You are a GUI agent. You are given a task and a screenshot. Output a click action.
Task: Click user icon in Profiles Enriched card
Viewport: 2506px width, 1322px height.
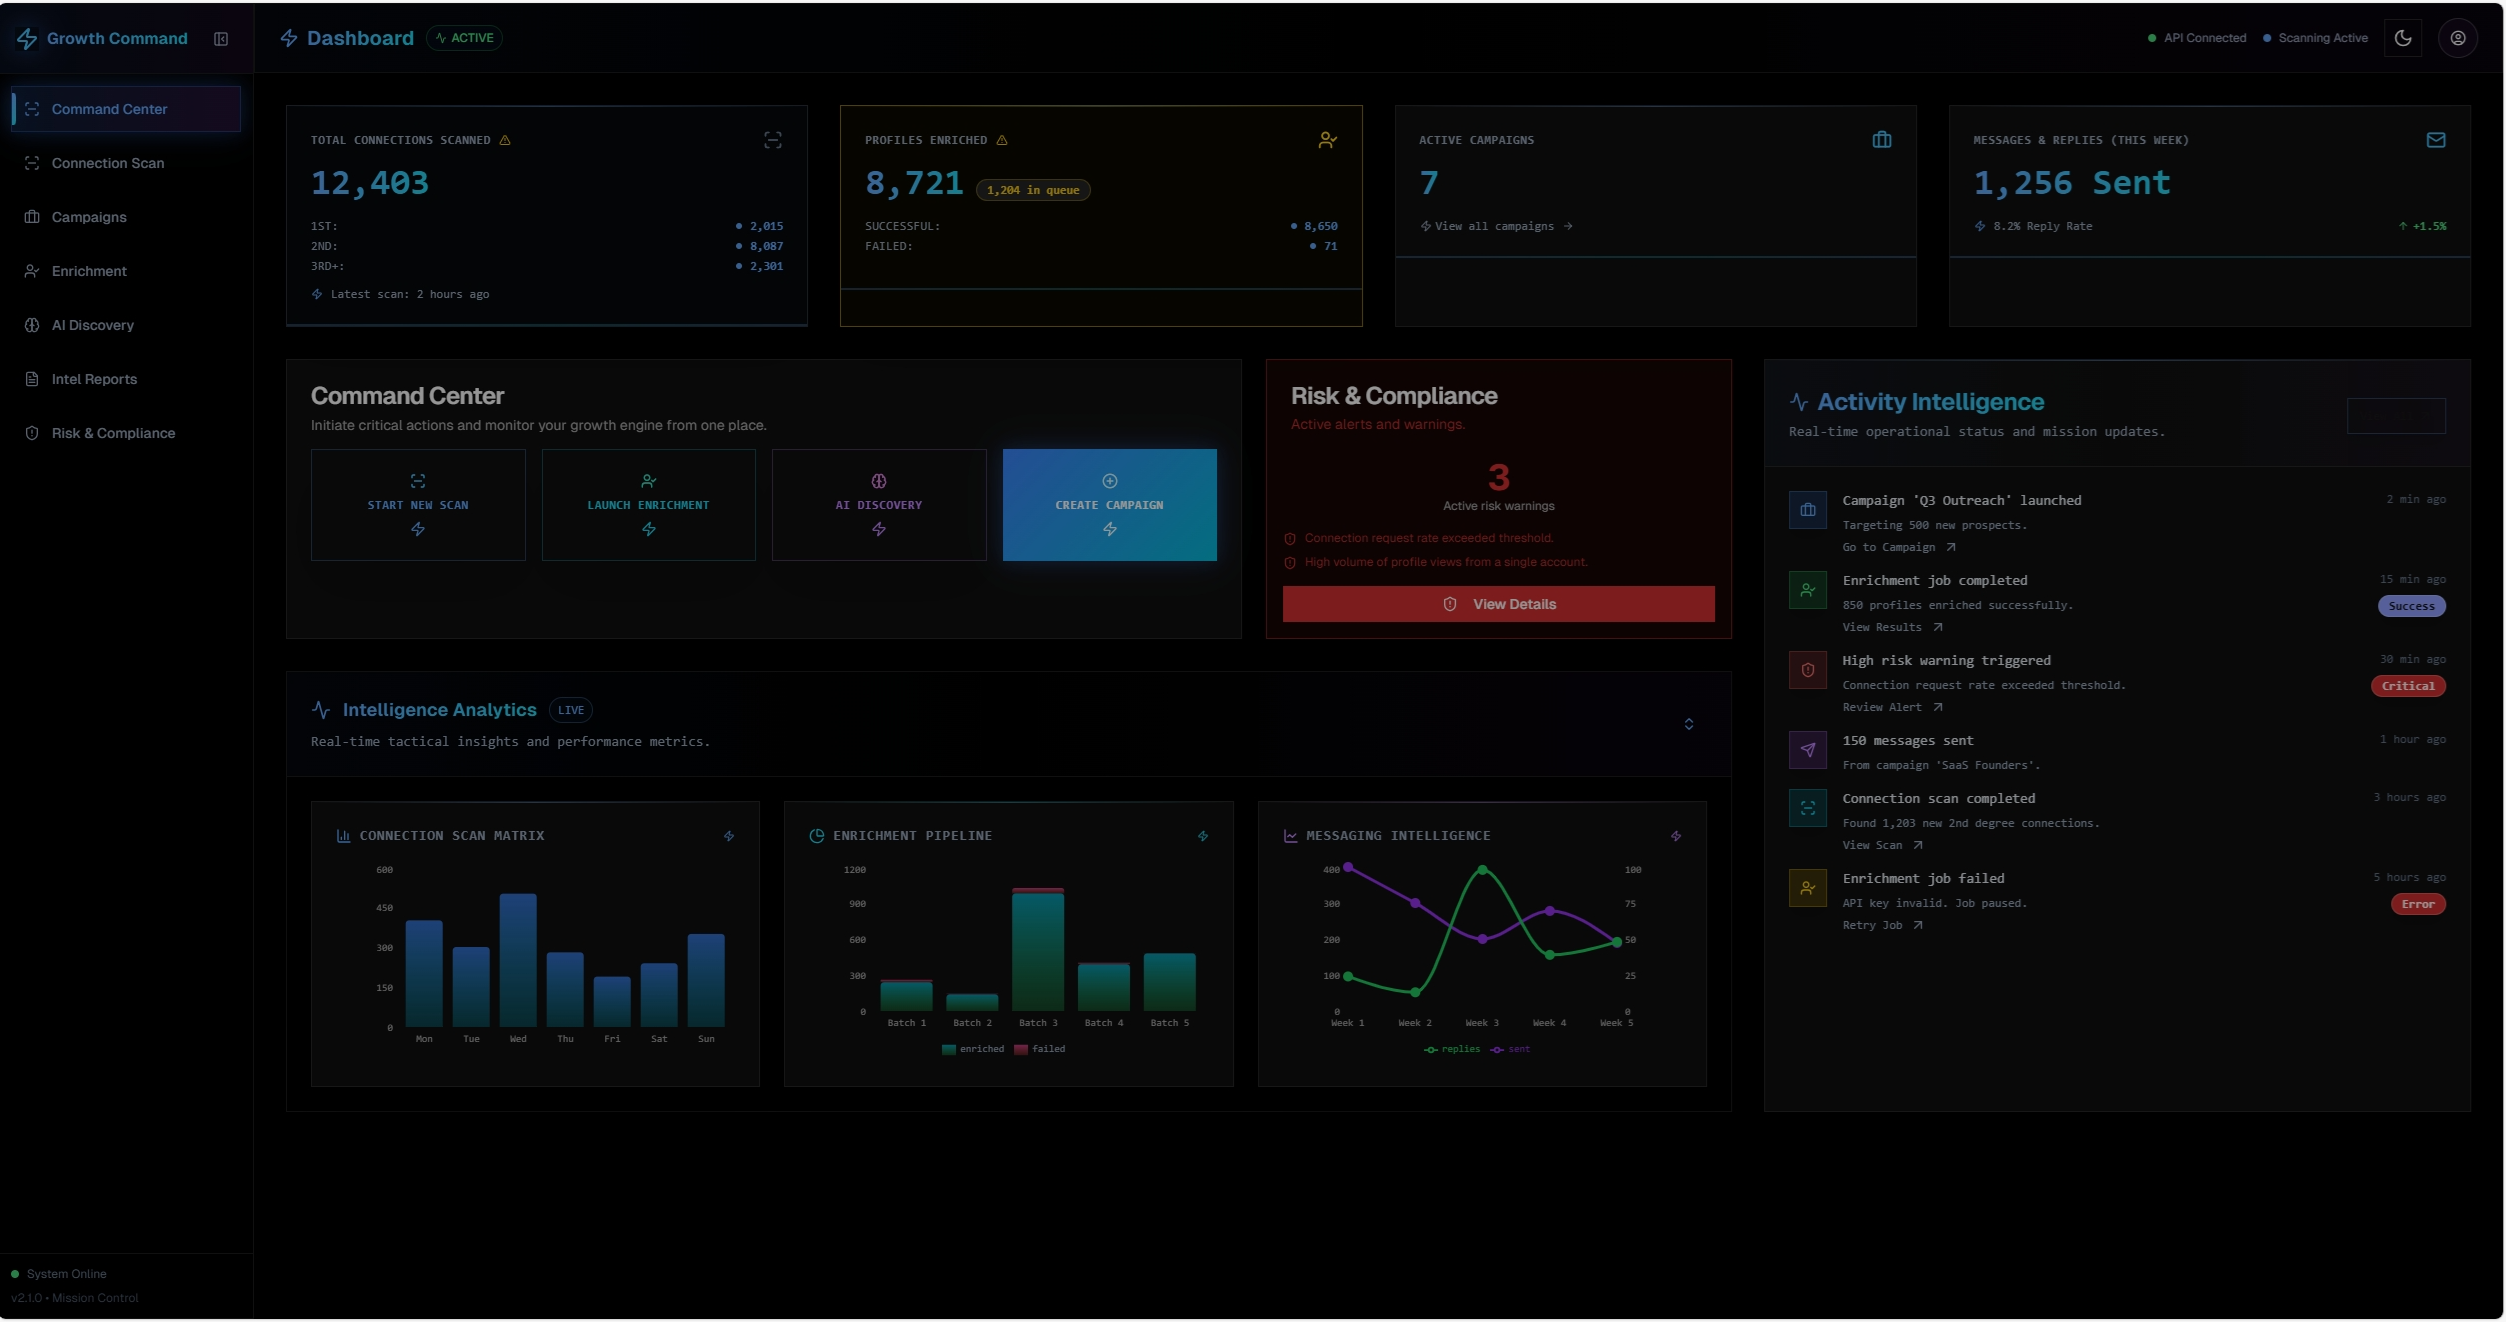[1327, 140]
